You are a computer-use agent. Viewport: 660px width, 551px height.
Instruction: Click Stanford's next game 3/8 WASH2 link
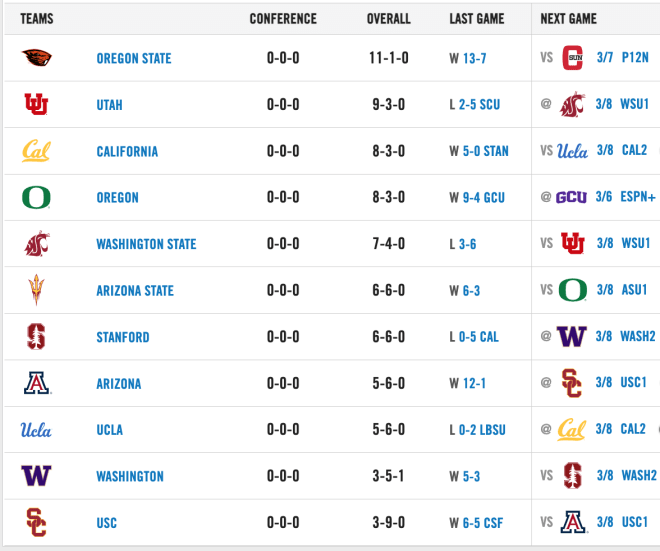tap(625, 336)
